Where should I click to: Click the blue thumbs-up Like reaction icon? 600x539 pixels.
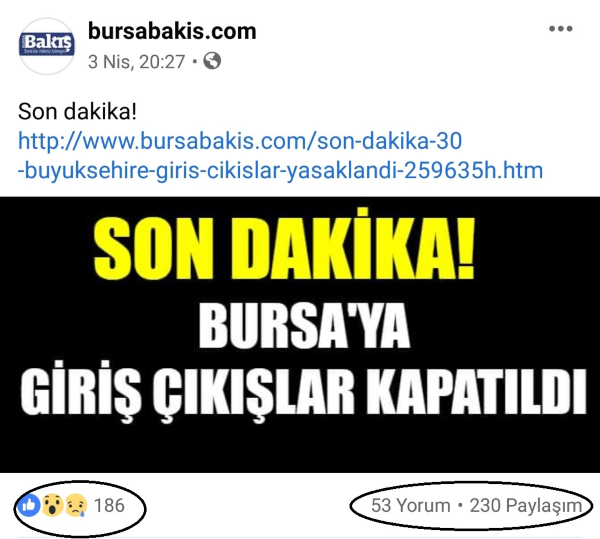29,505
